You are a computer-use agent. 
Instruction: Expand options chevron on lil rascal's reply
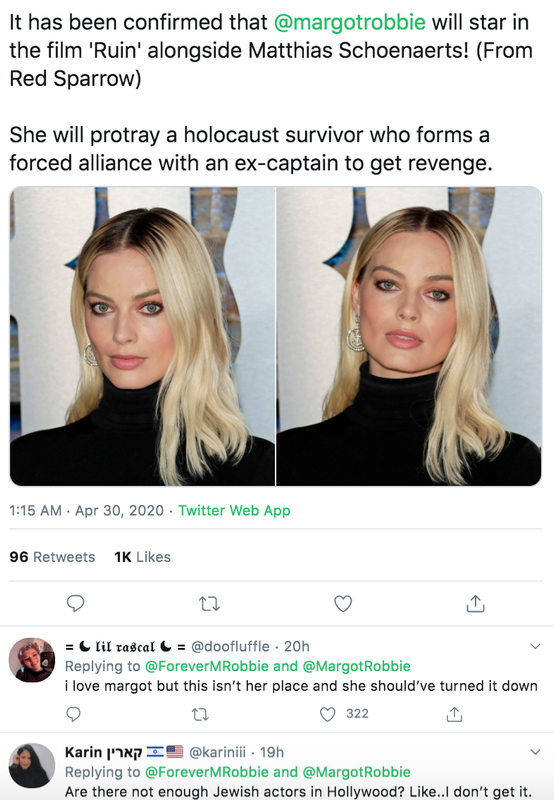click(535, 646)
